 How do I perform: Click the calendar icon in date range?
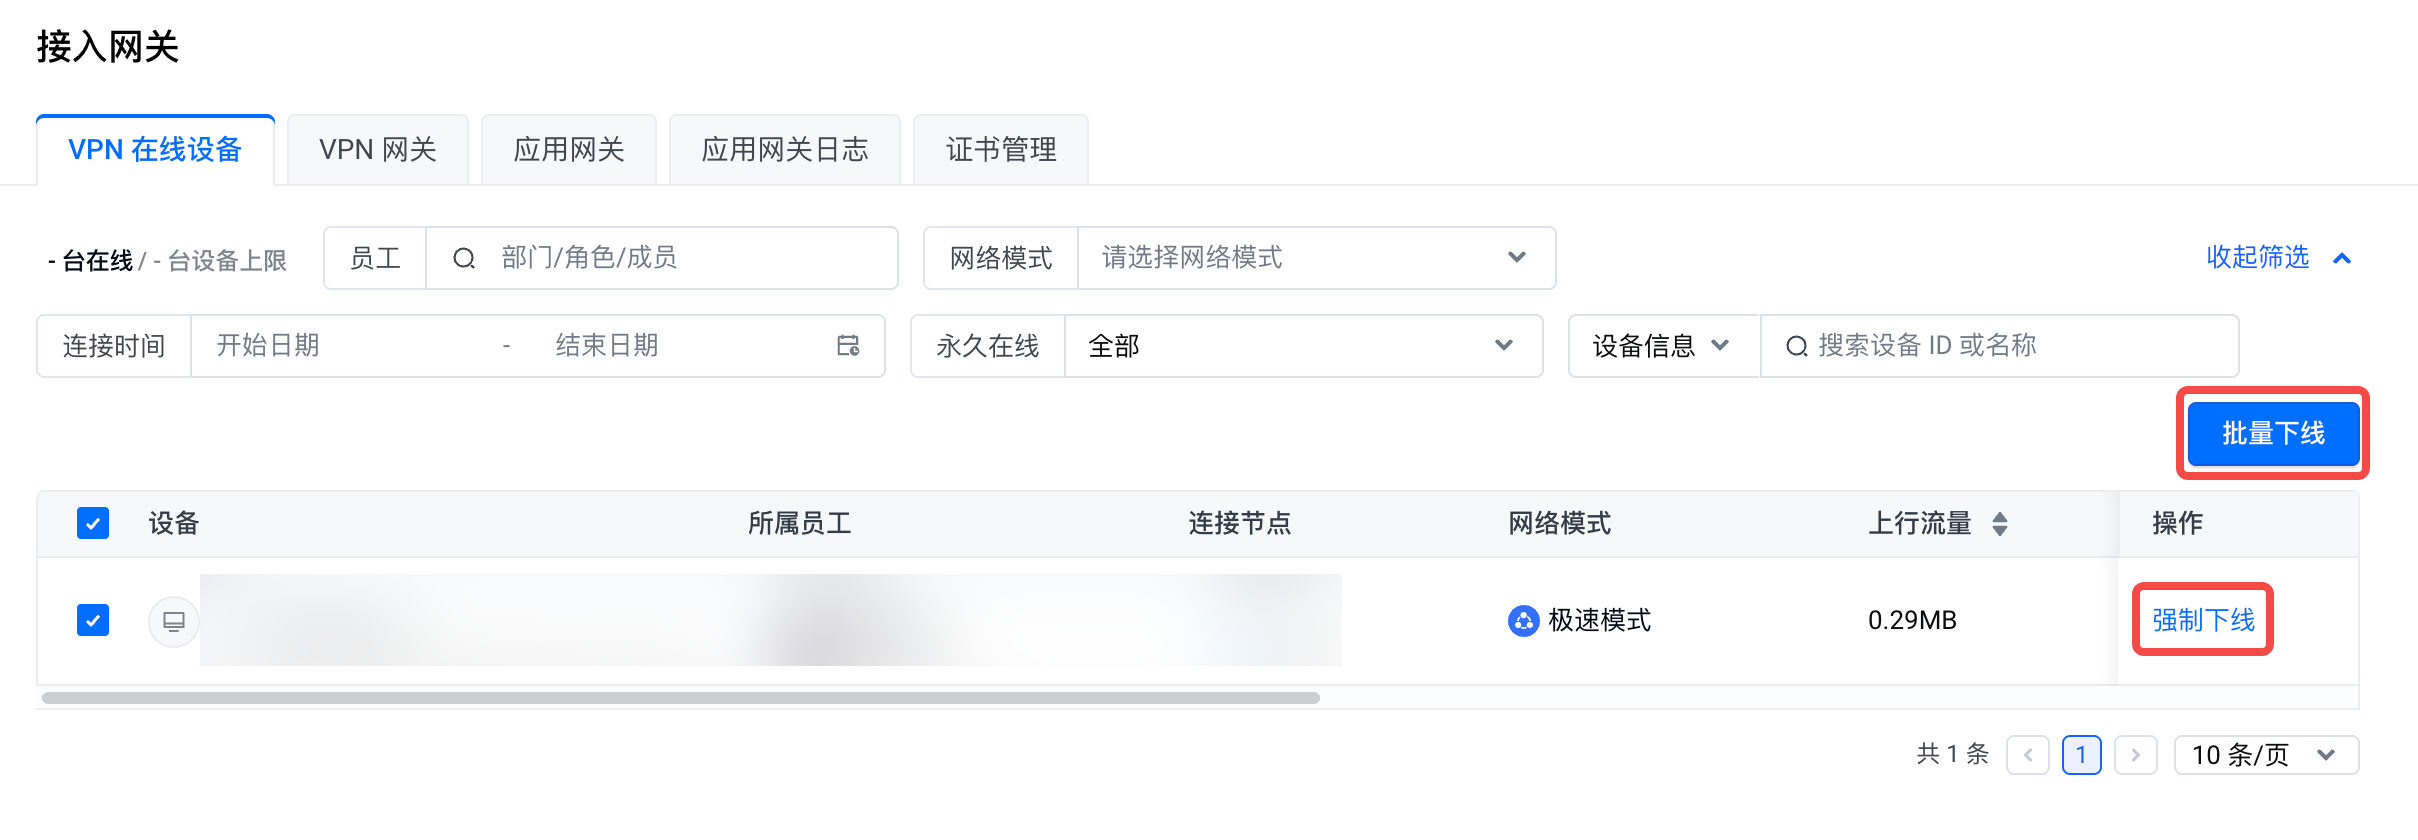click(848, 346)
